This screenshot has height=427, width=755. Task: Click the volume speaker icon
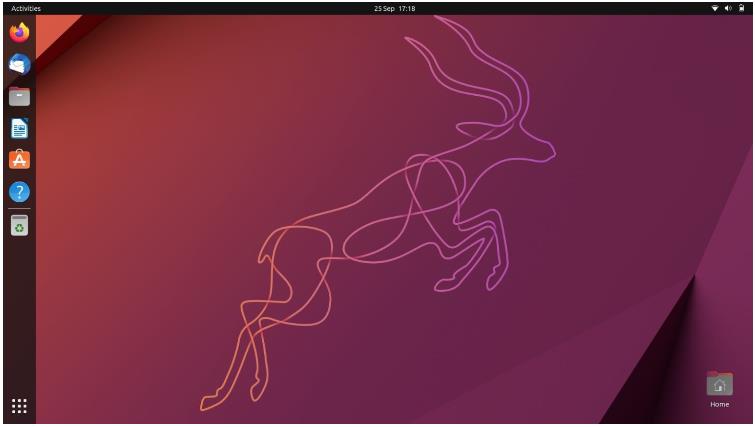pyautogui.click(x=728, y=8)
